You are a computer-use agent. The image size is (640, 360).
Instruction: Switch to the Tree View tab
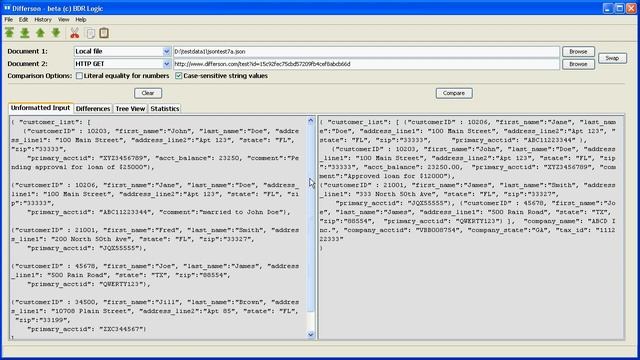pyautogui.click(x=130, y=109)
